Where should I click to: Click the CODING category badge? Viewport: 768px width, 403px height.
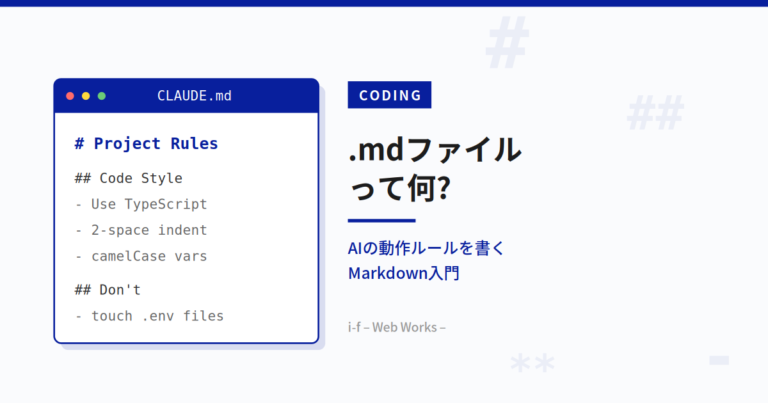pos(389,95)
